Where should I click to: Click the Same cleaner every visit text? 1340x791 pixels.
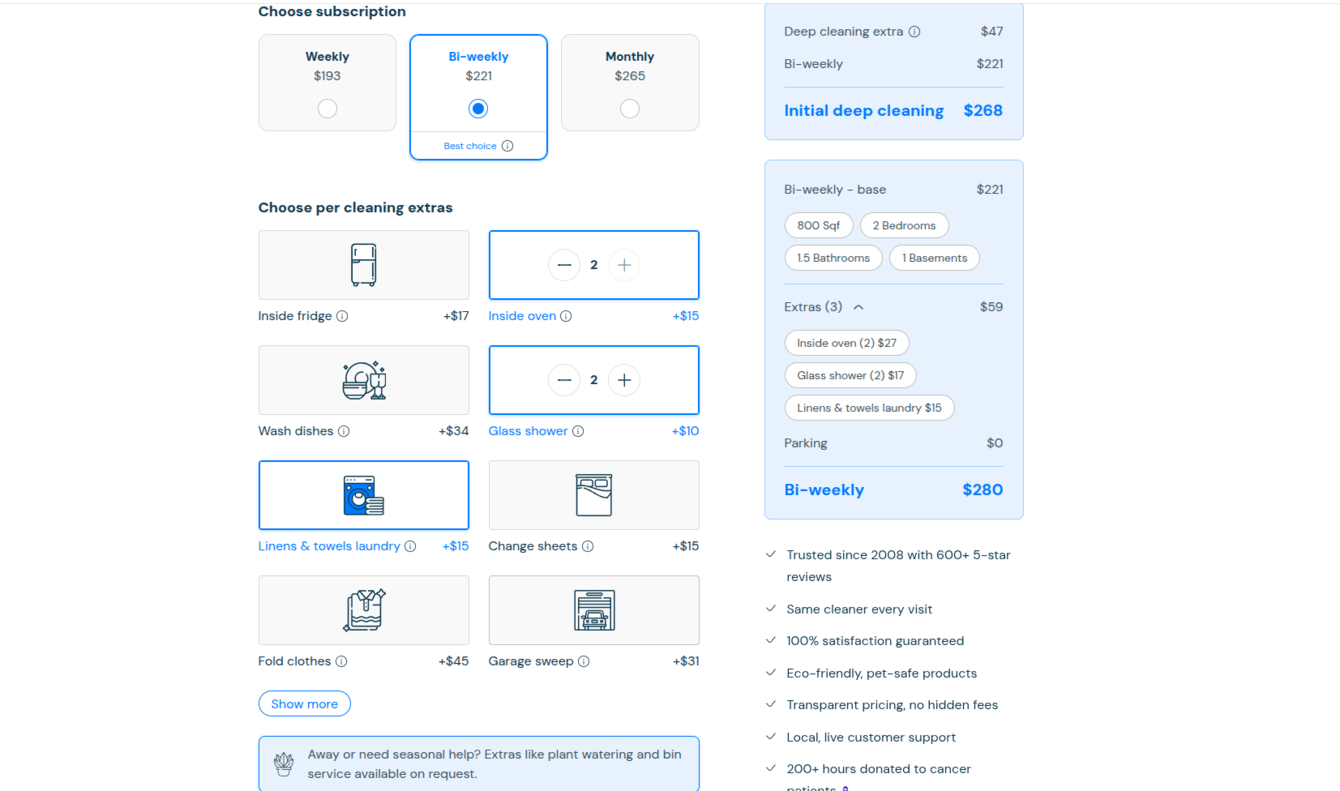859,609
